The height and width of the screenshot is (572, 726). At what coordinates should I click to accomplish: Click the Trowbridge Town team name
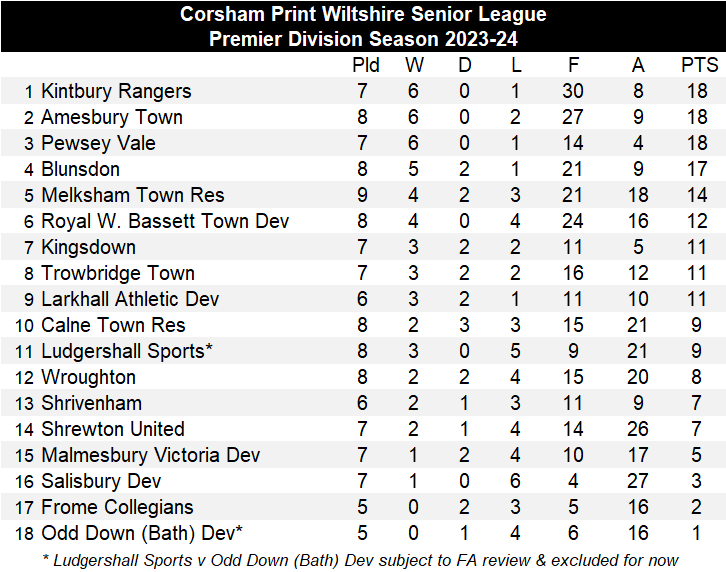point(118,273)
